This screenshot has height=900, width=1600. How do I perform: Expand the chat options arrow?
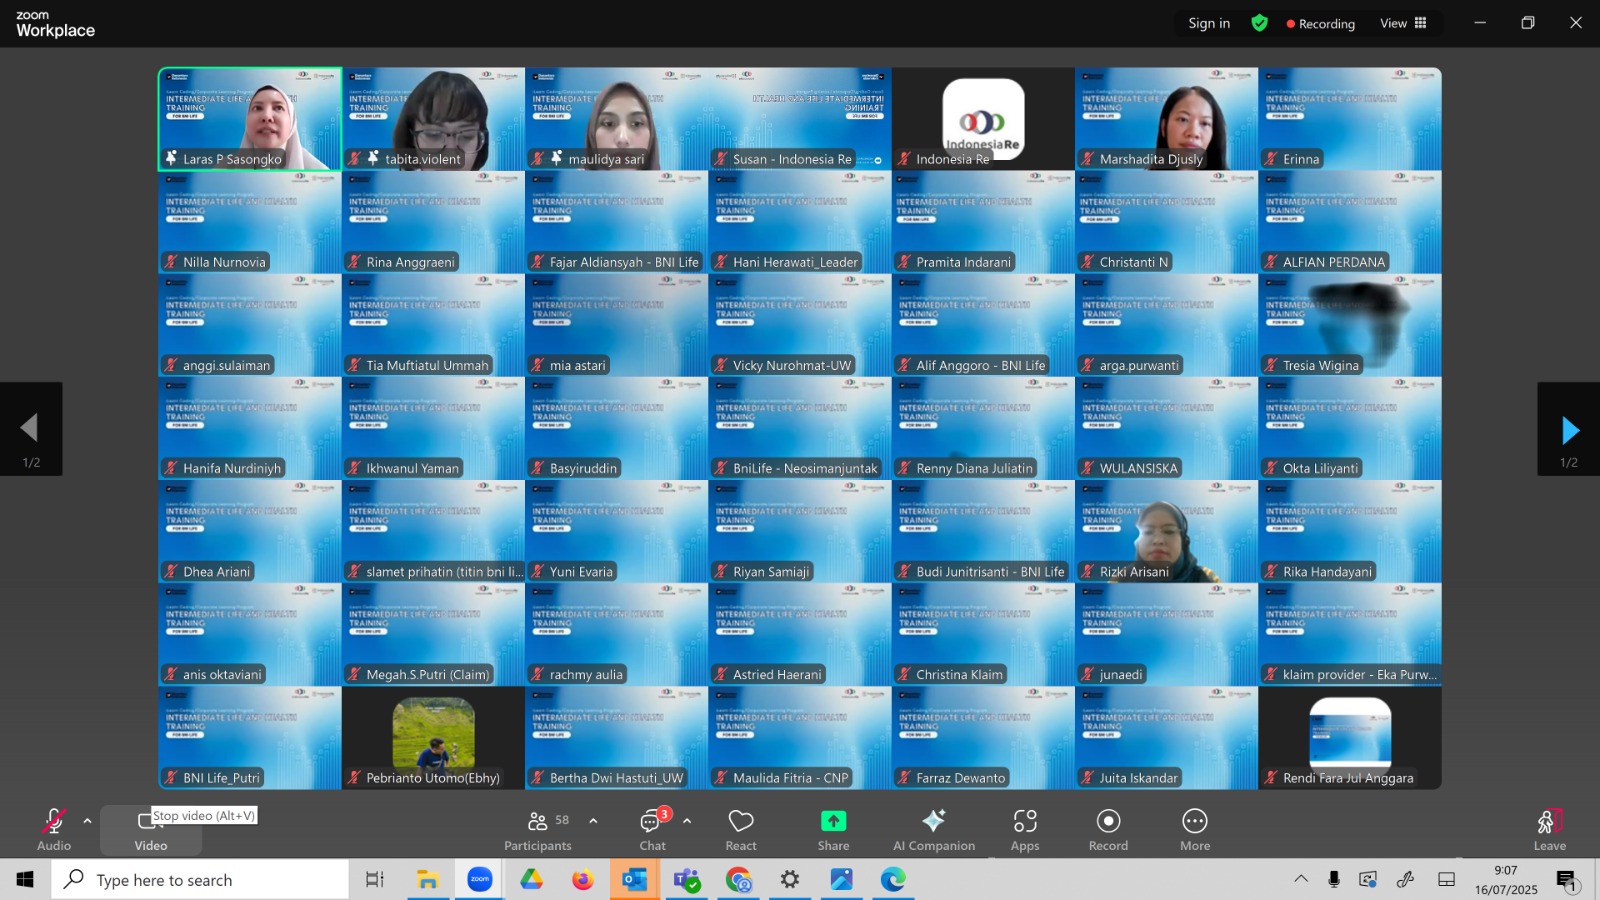(x=687, y=821)
